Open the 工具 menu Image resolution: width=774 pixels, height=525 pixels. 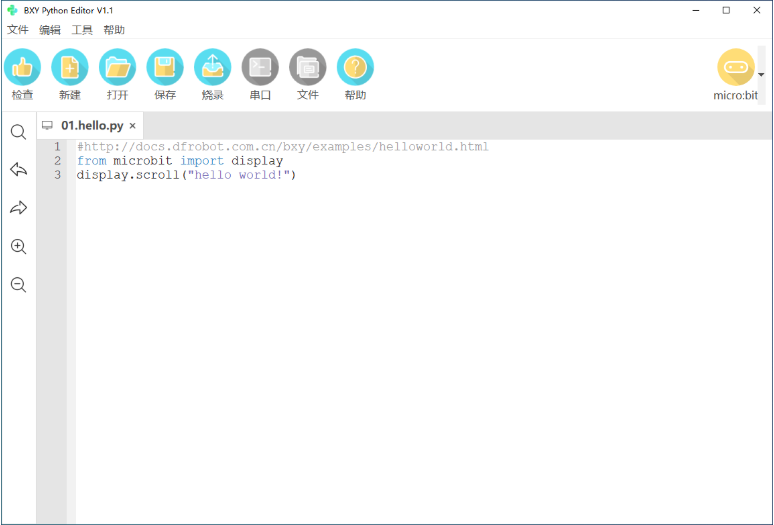[x=82, y=30]
